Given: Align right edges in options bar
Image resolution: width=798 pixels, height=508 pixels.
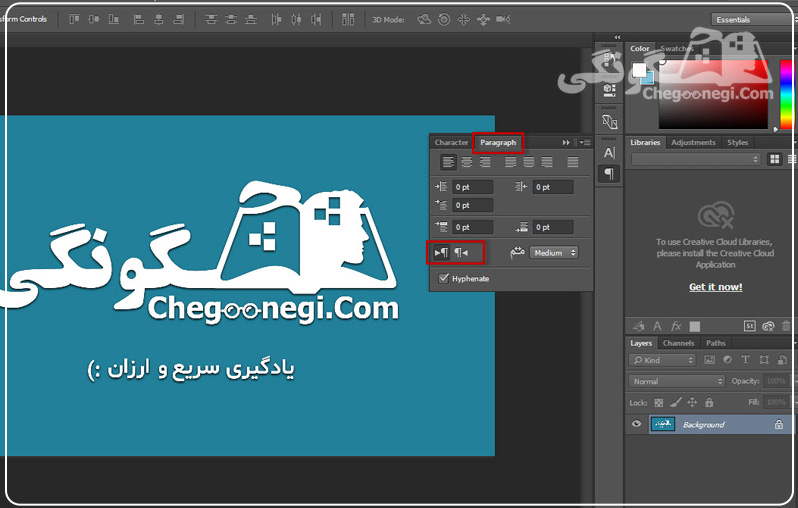Looking at the screenshot, I should [178, 19].
